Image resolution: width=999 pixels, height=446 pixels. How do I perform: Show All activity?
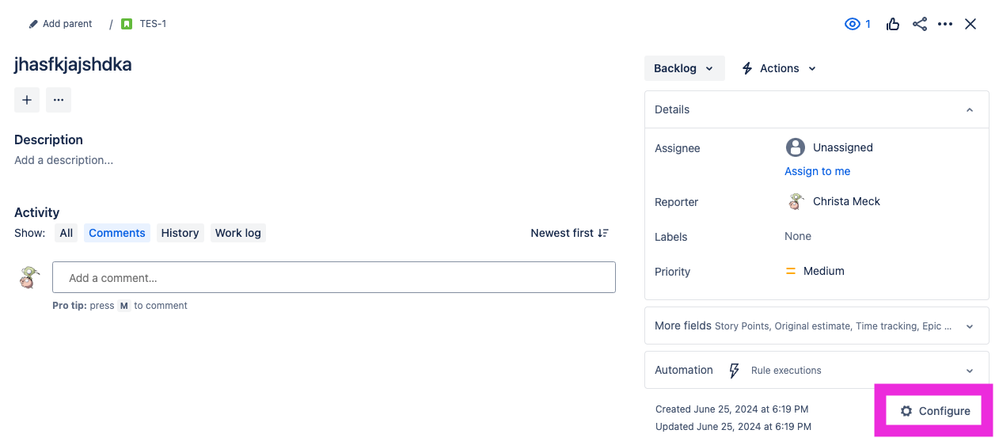pyautogui.click(x=66, y=233)
